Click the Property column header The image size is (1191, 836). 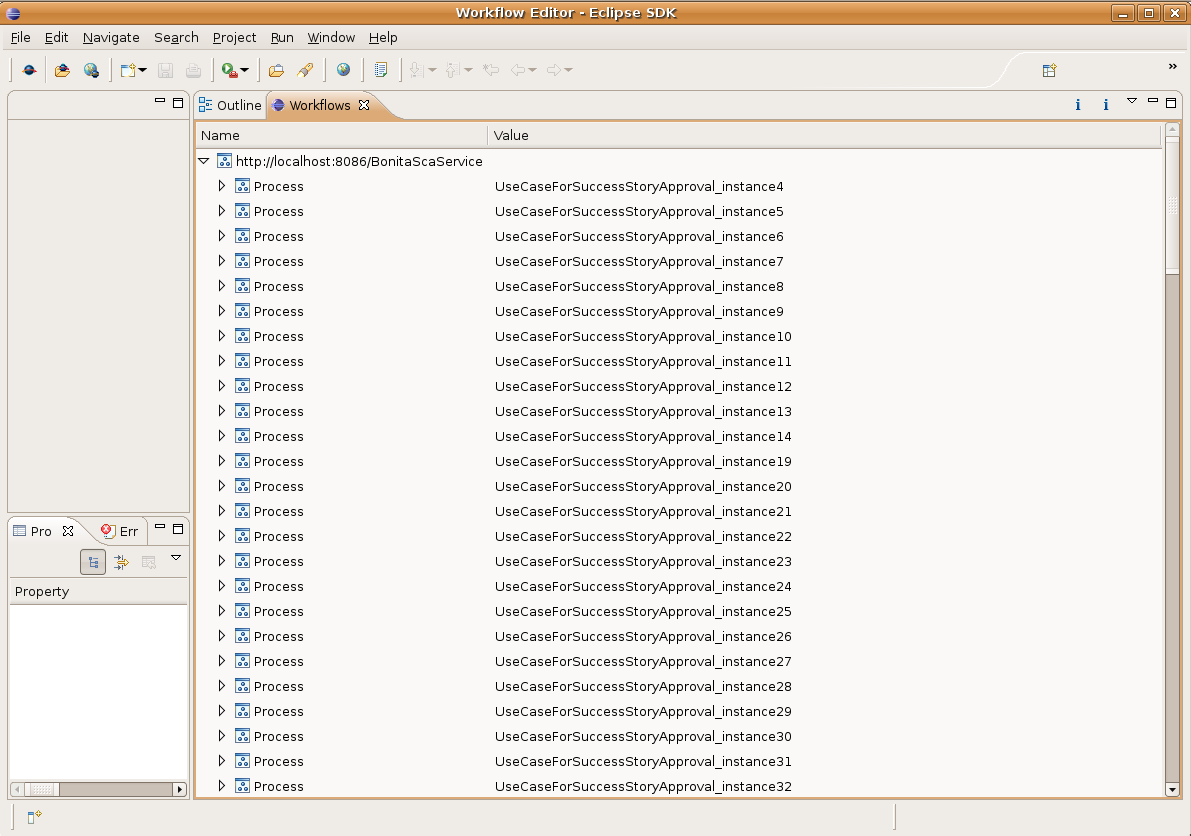click(98, 592)
